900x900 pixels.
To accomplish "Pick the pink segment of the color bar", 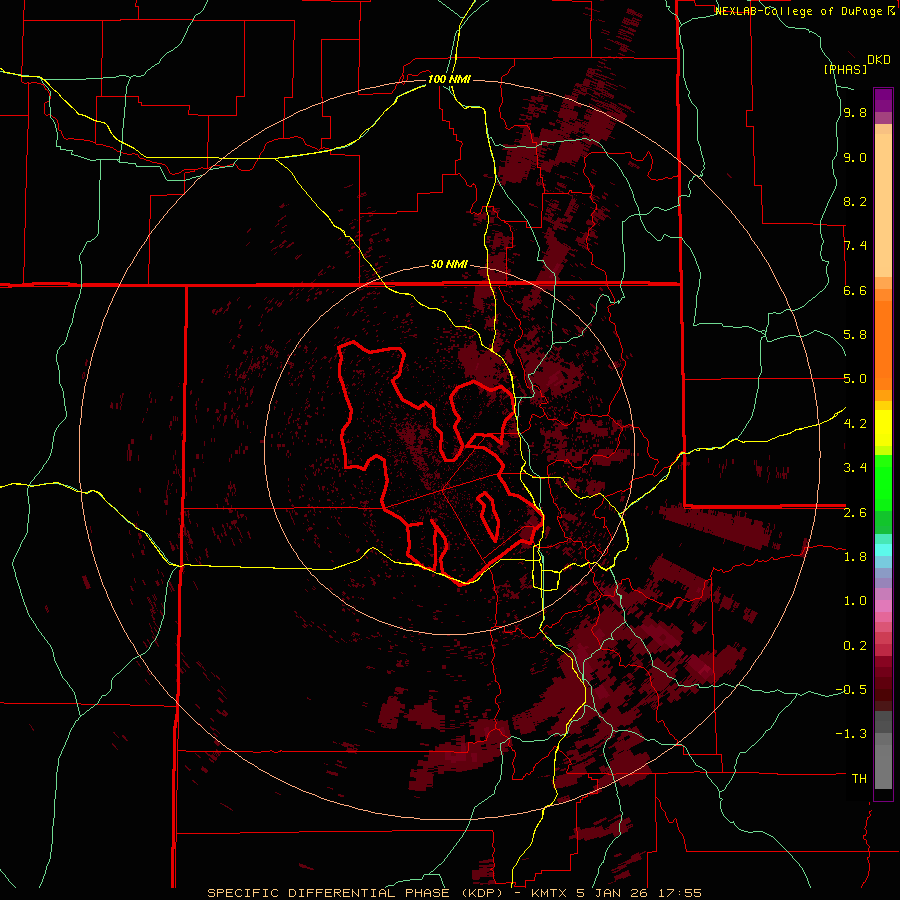I will pos(883,606).
